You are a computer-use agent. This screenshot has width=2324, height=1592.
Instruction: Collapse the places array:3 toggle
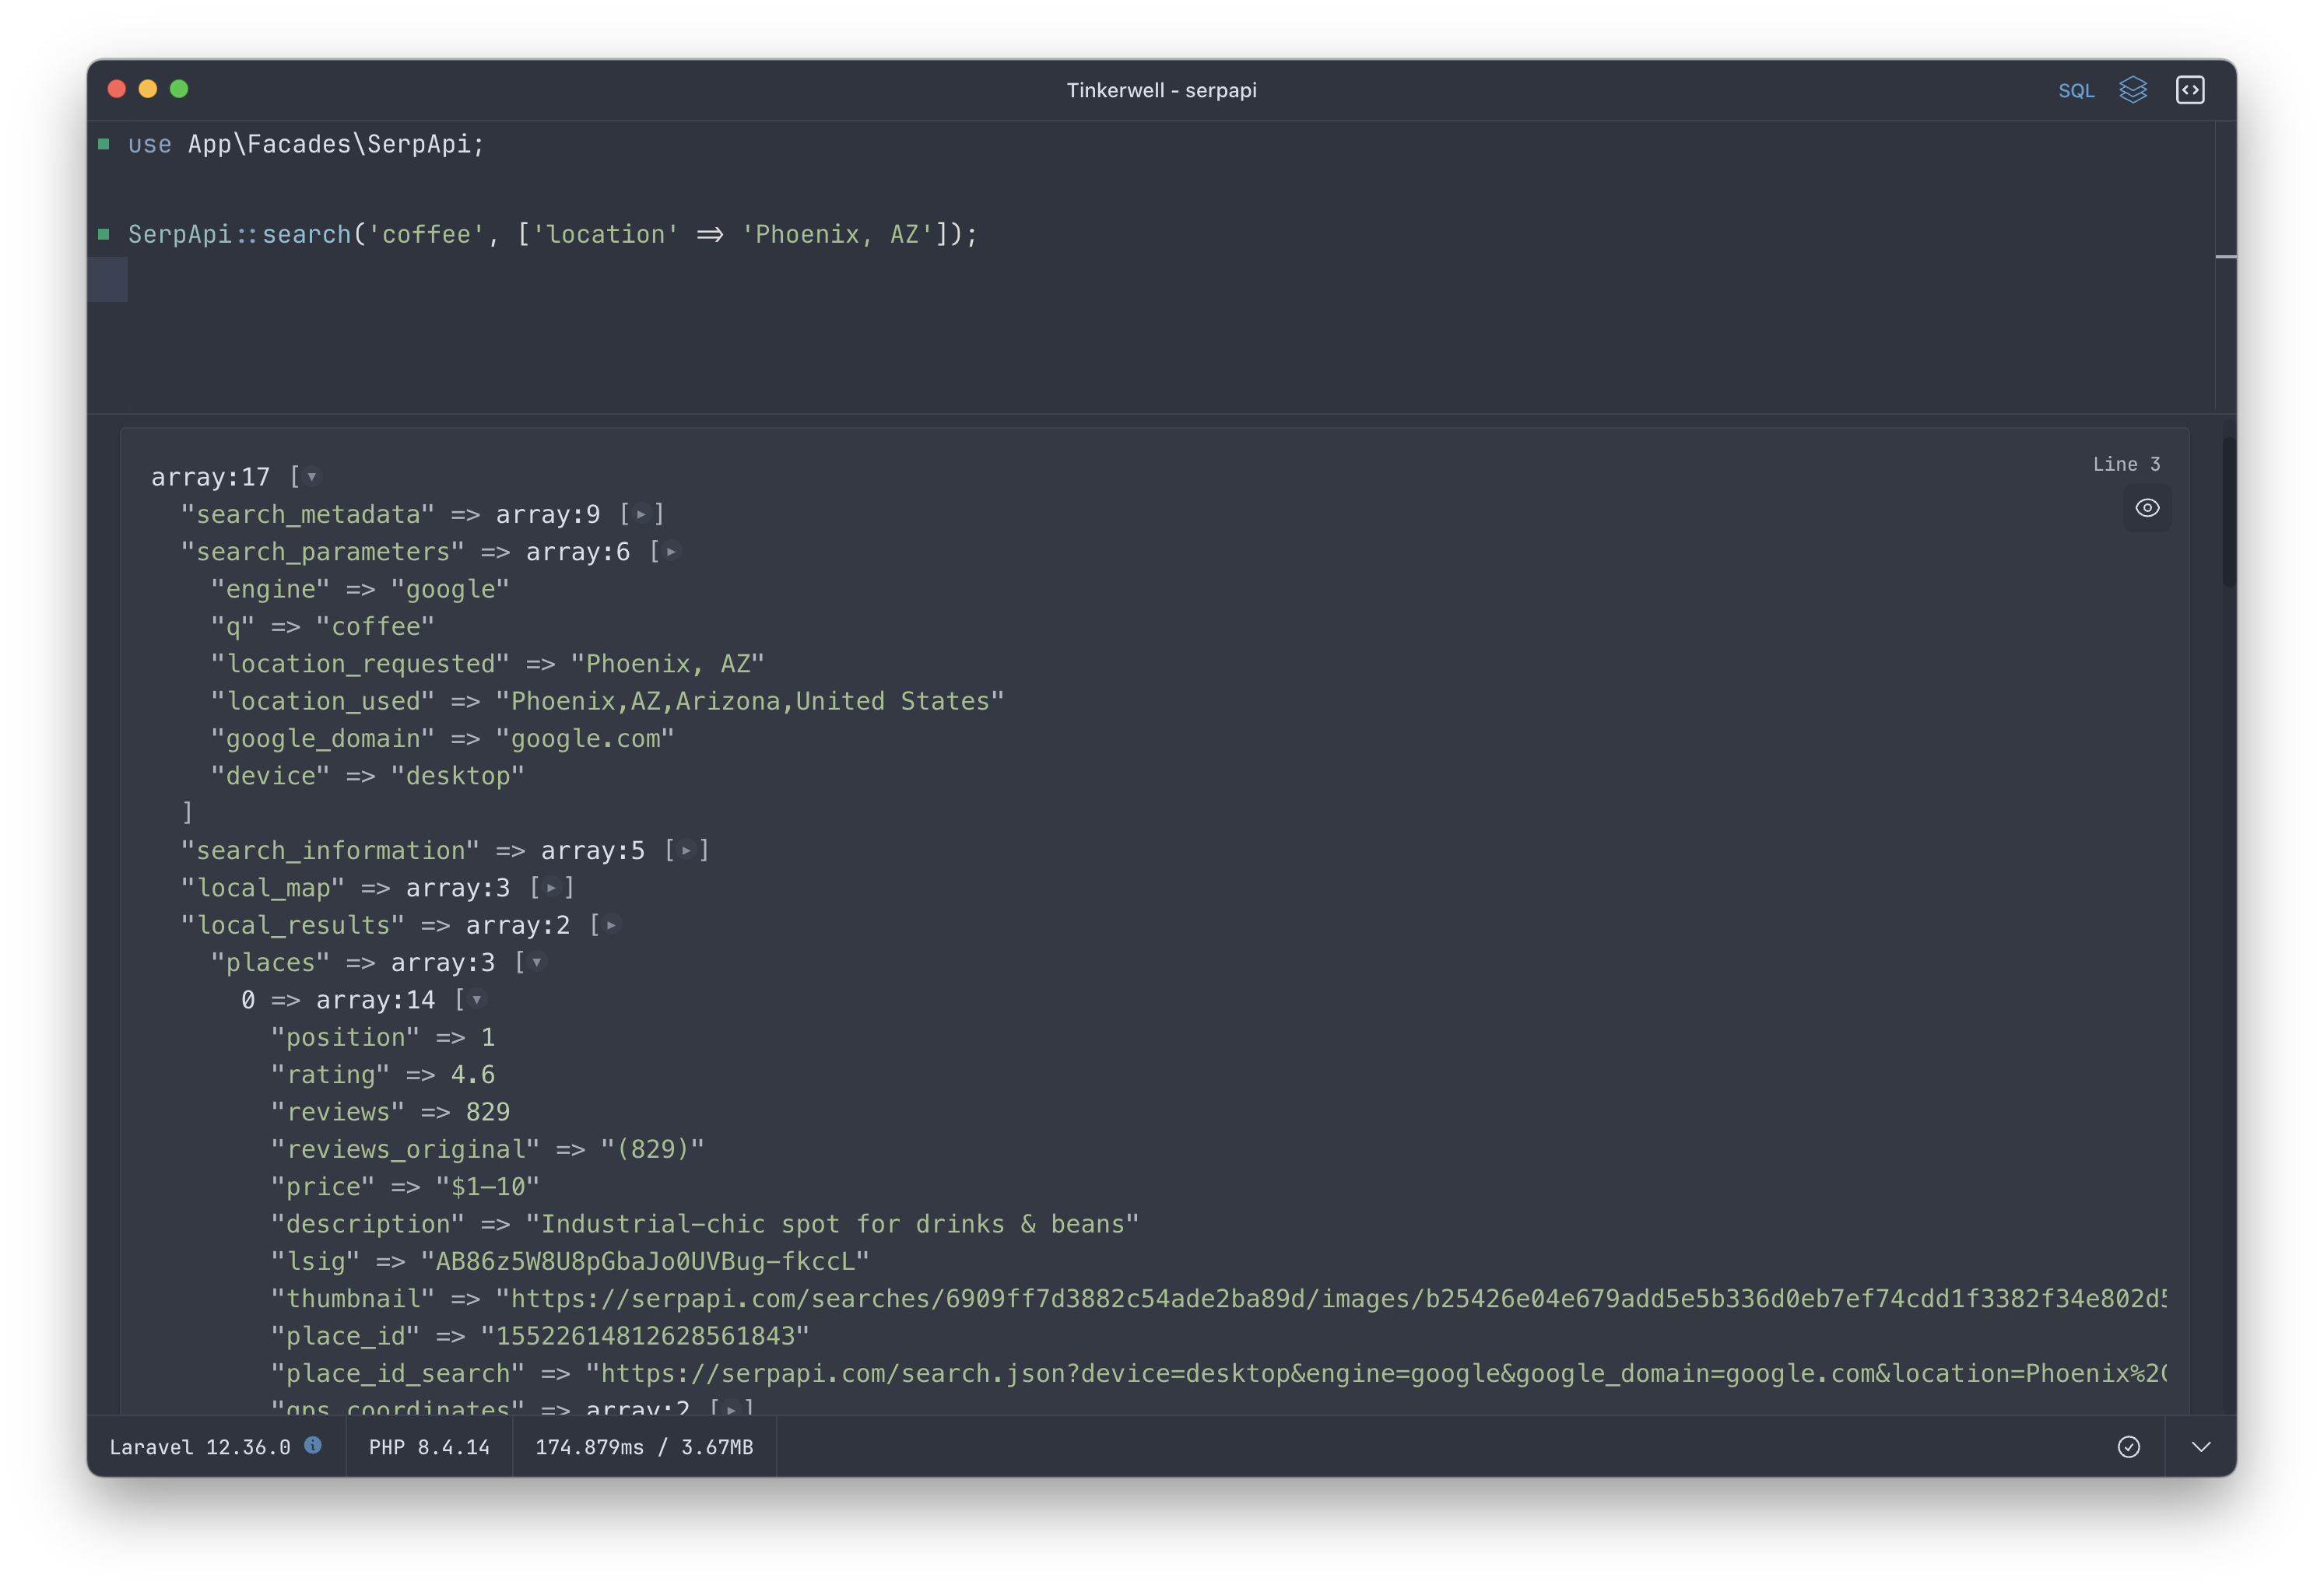click(x=537, y=962)
